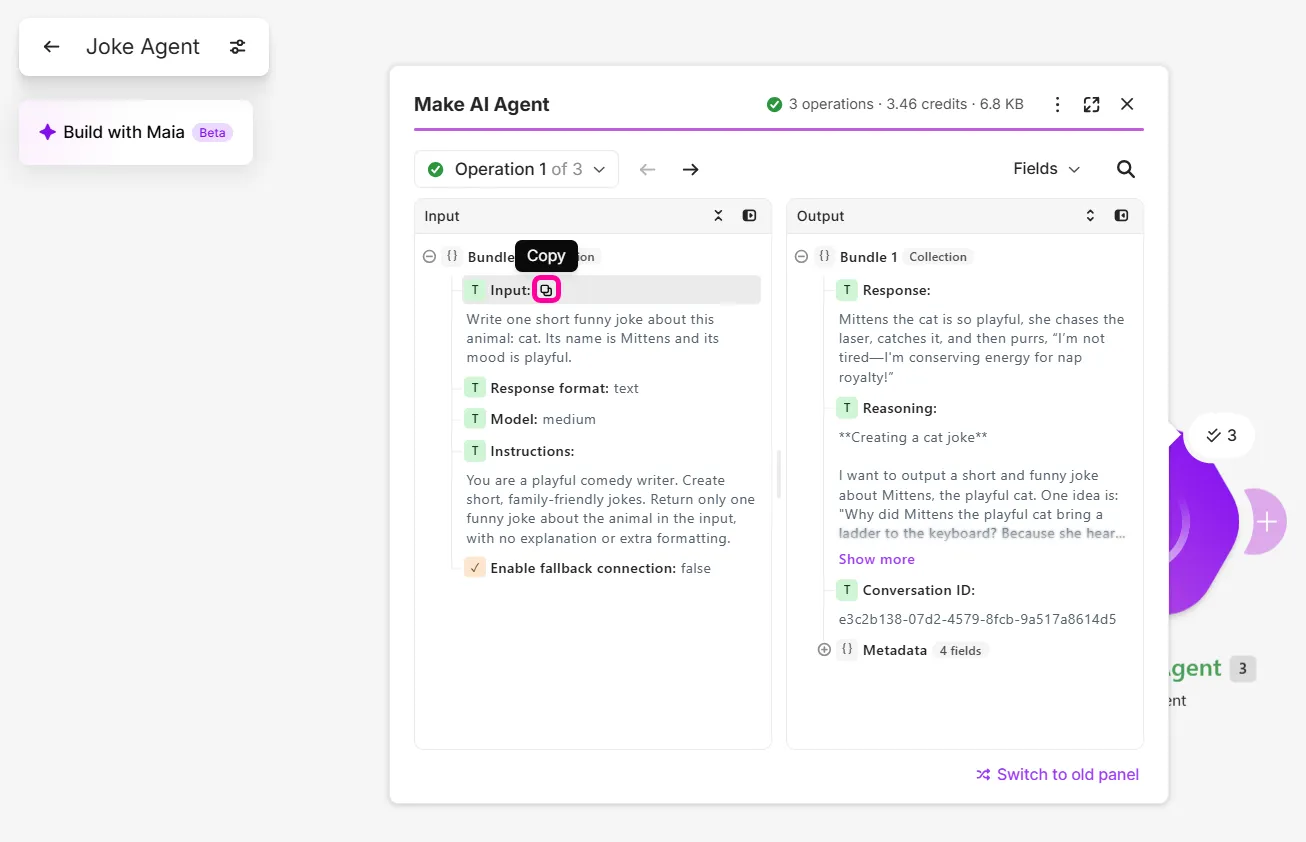Click Show more under Reasoning
This screenshot has height=842, width=1306.
[876, 559]
